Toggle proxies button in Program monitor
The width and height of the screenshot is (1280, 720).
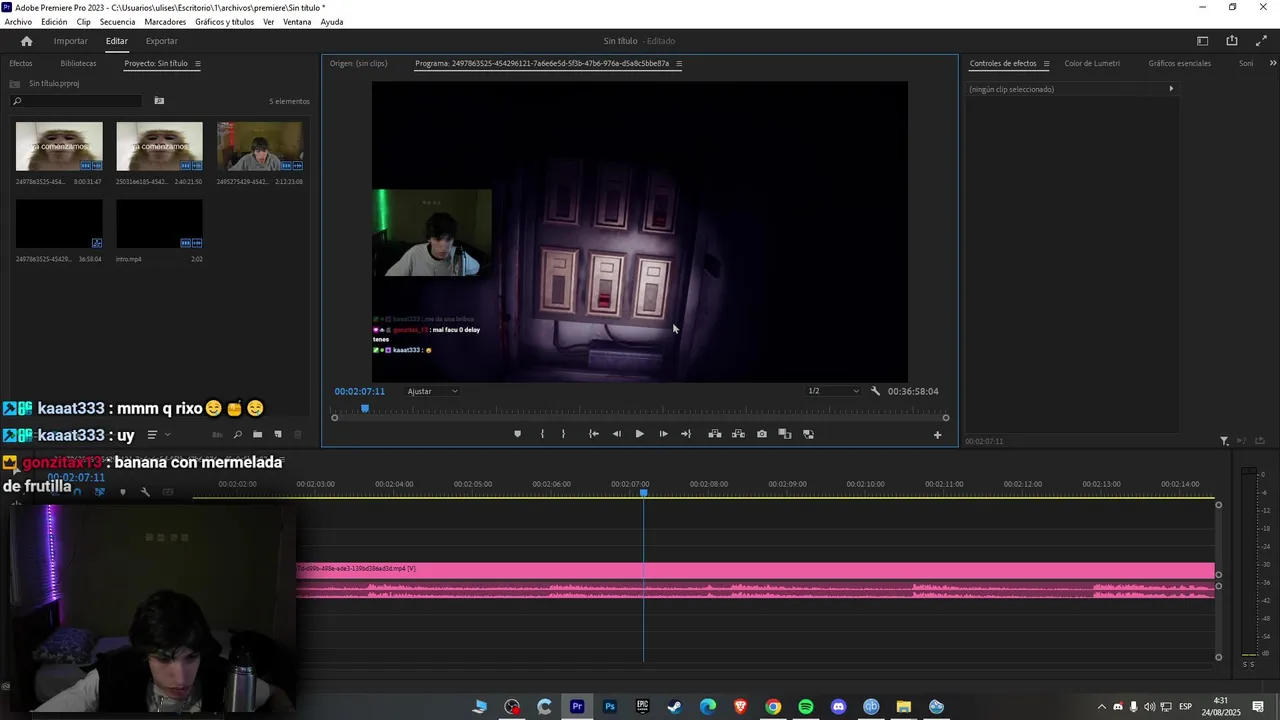[x=808, y=434]
